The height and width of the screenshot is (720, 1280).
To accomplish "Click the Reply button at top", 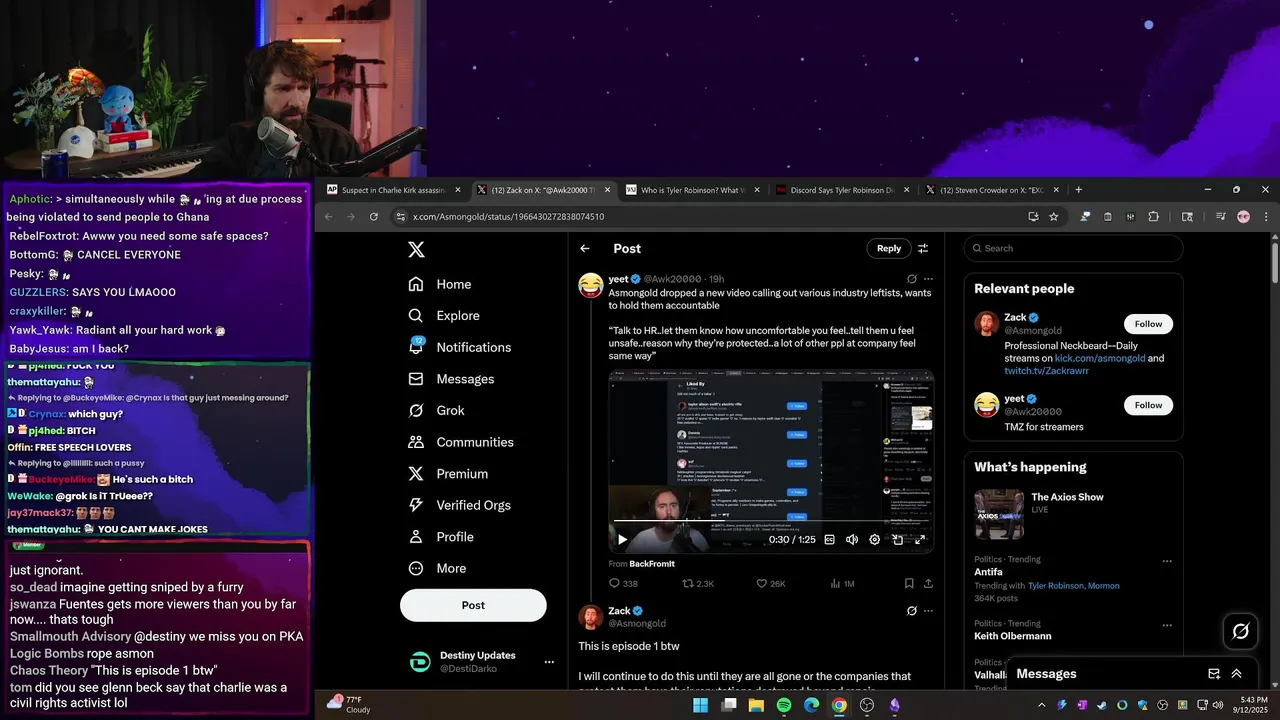I will point(889,248).
